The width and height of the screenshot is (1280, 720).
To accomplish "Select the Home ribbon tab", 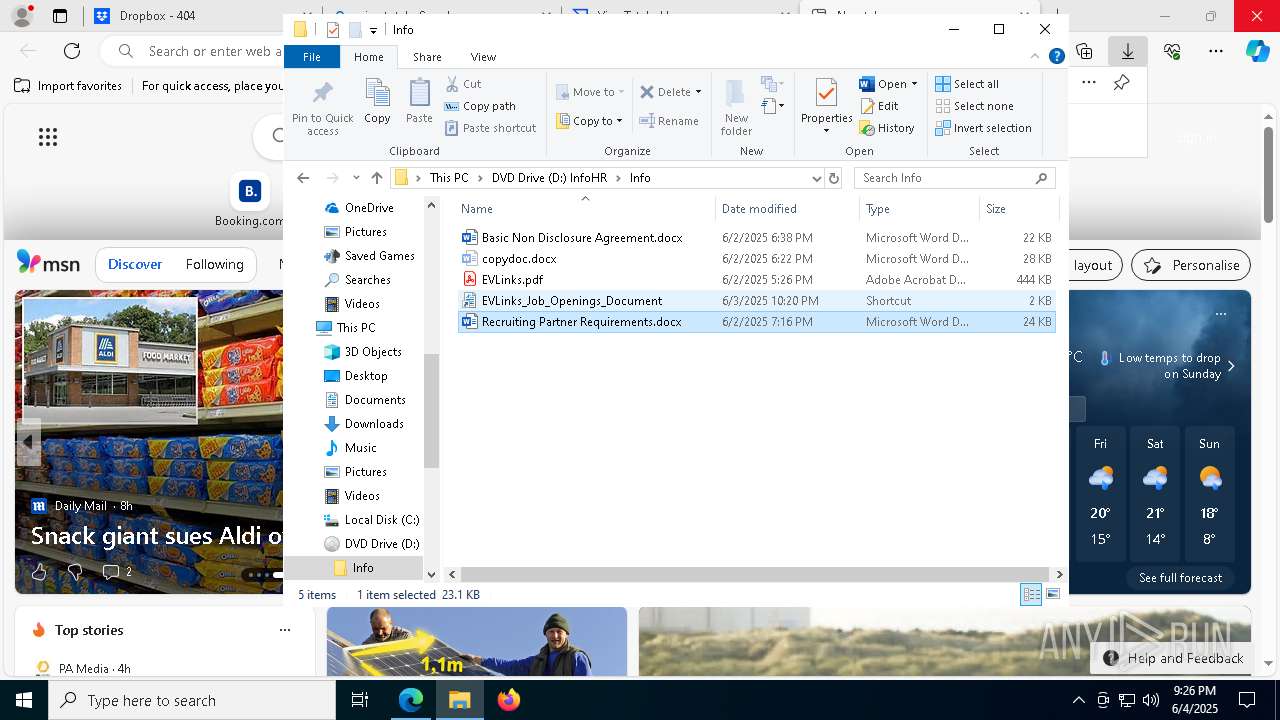I will click(x=368, y=57).
